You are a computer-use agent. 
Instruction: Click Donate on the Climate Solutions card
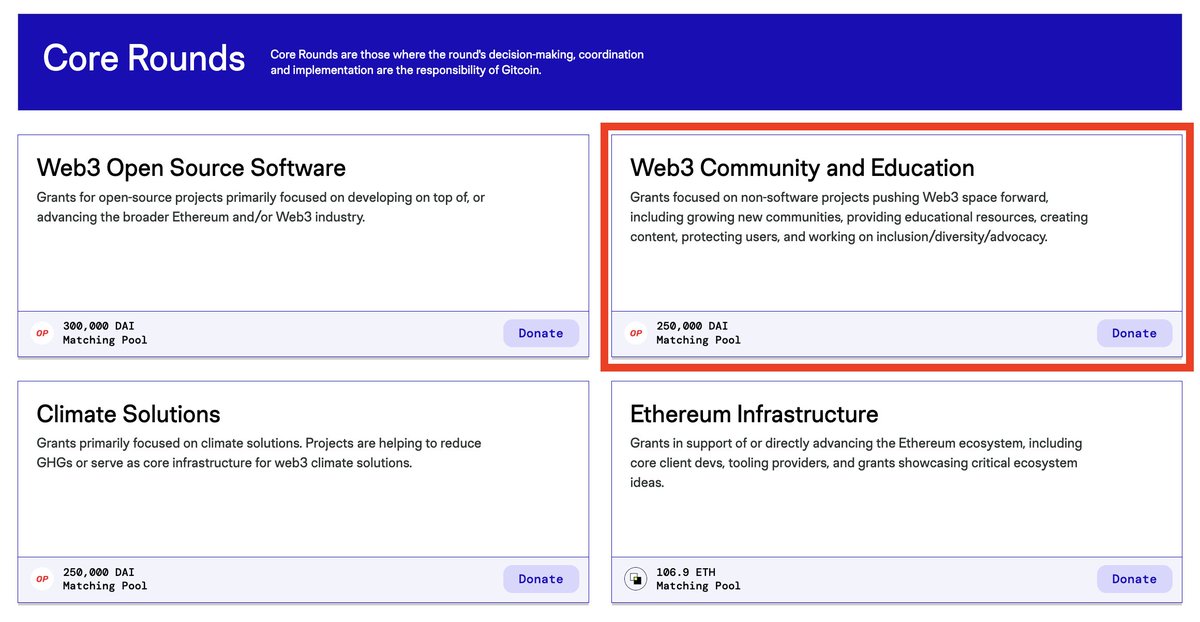[x=541, y=579]
